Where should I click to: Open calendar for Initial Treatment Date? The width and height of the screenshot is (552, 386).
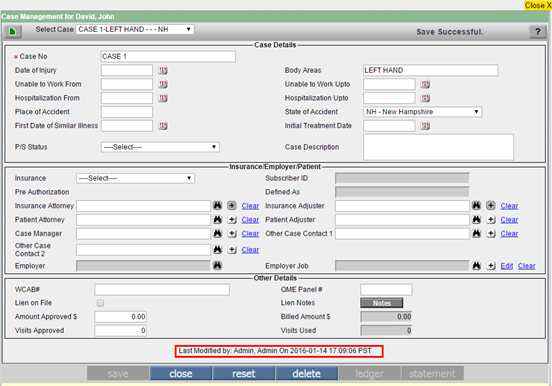point(425,126)
